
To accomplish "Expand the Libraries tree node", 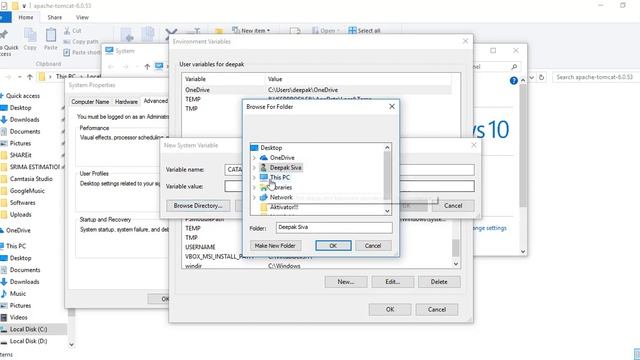I will 254,187.
